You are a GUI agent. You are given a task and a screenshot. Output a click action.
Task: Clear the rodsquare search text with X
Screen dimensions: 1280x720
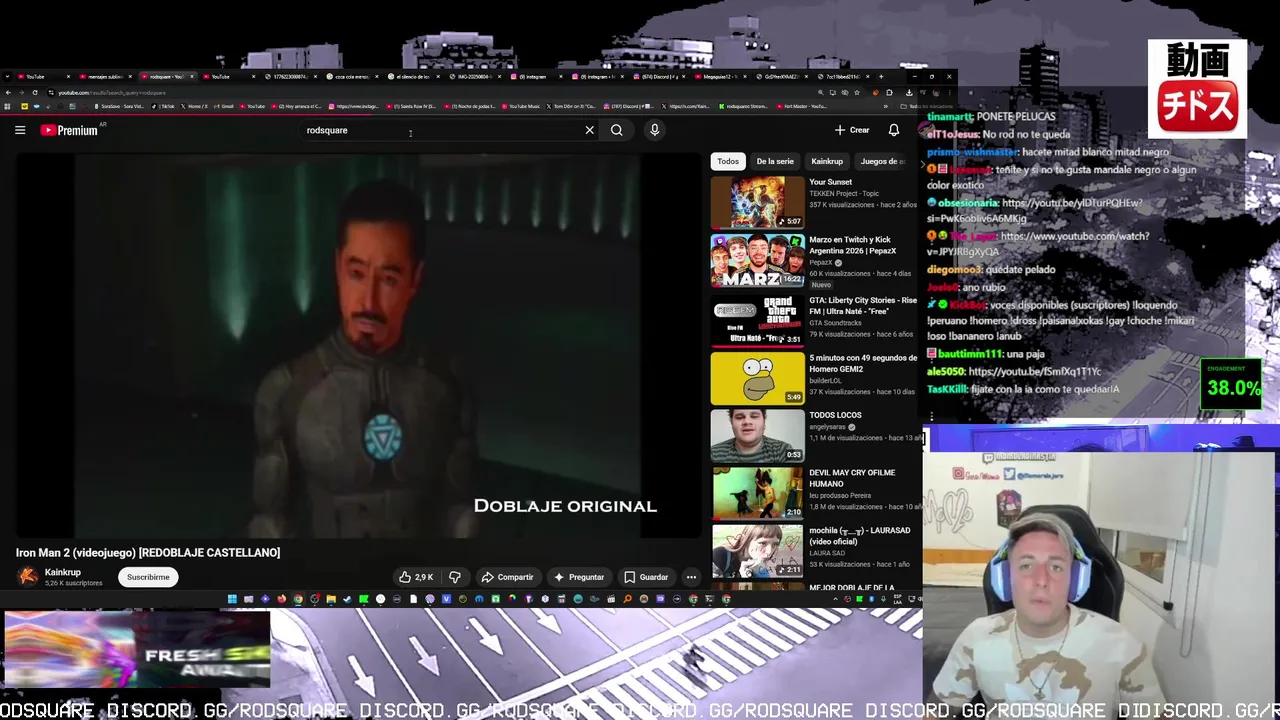coord(589,130)
